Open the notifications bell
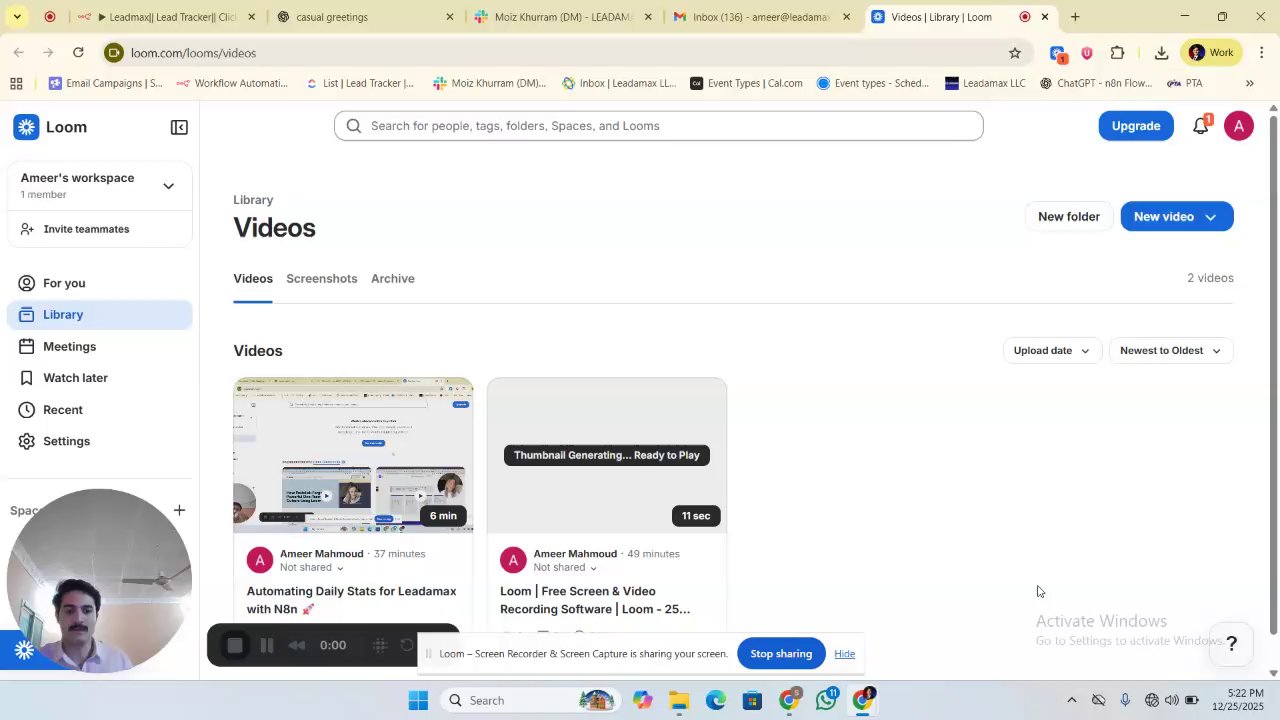 1200,126
